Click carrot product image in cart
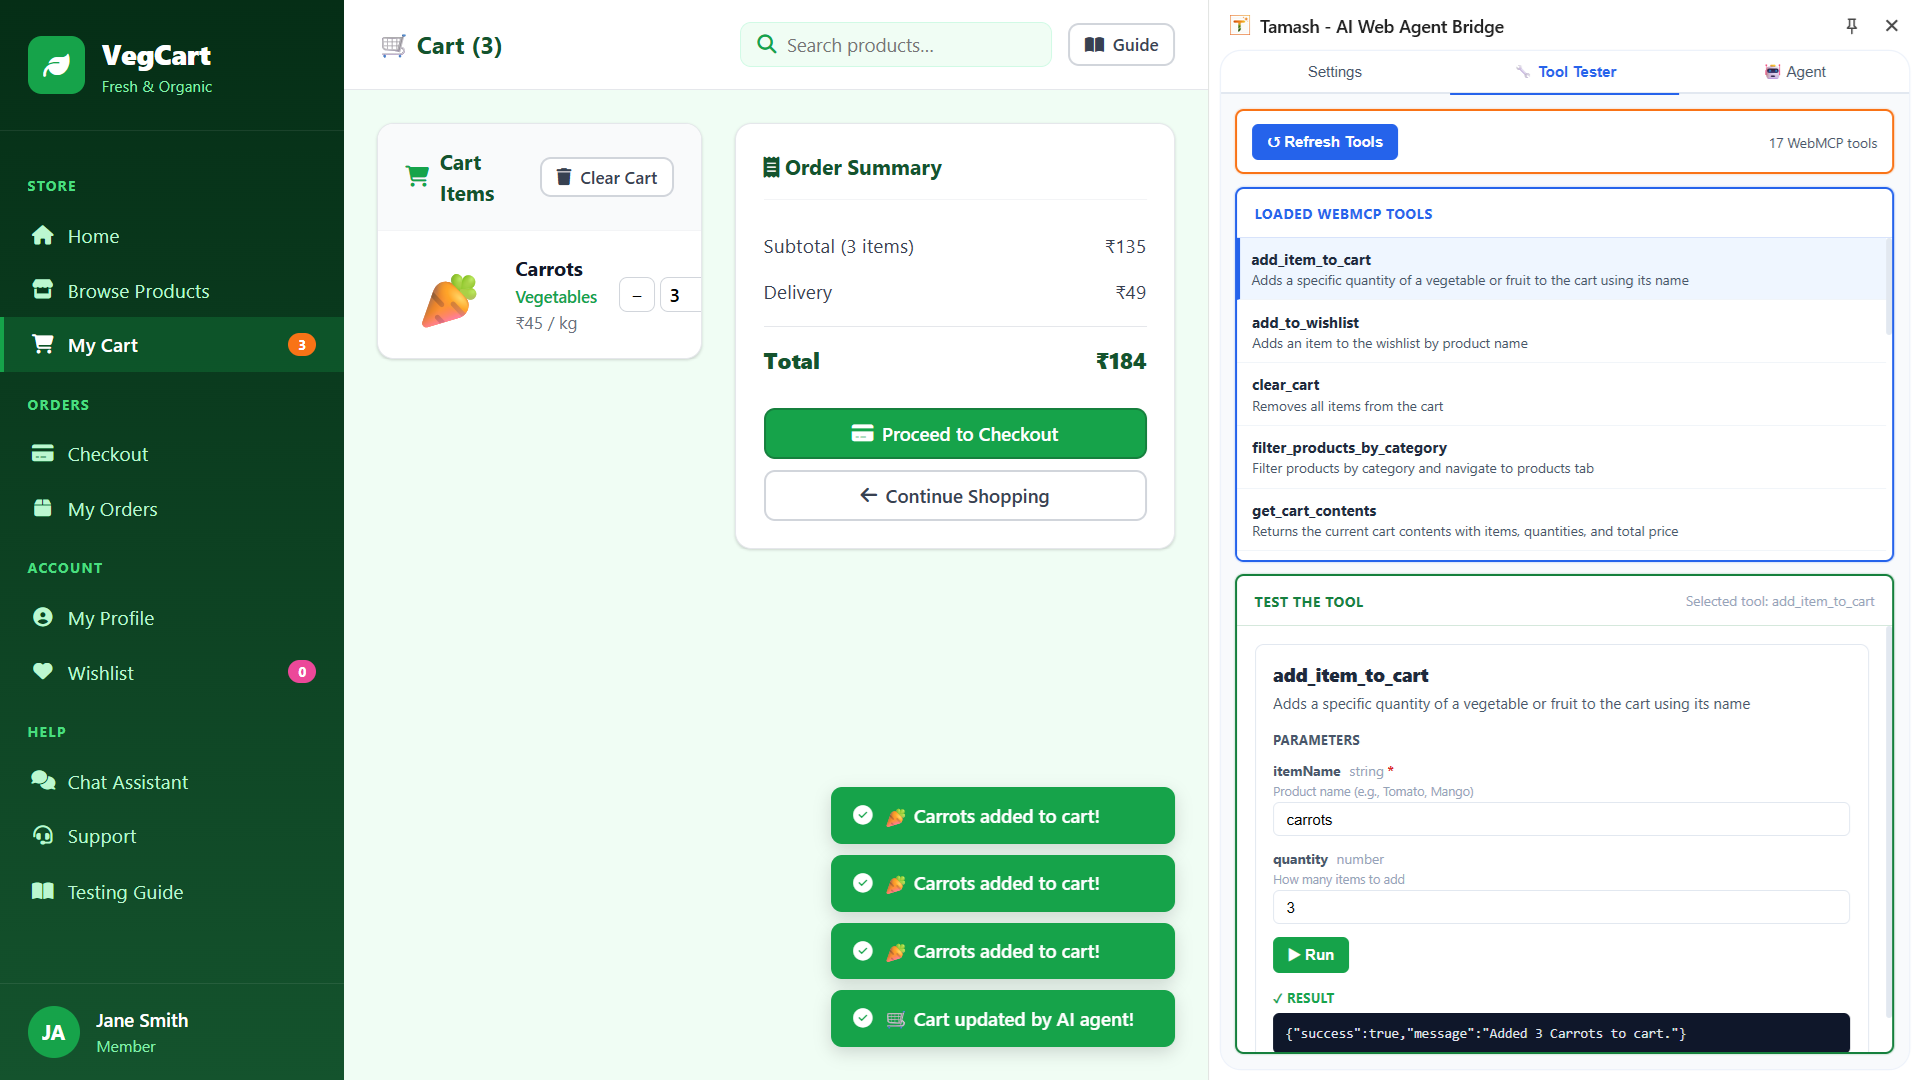 coord(448,298)
